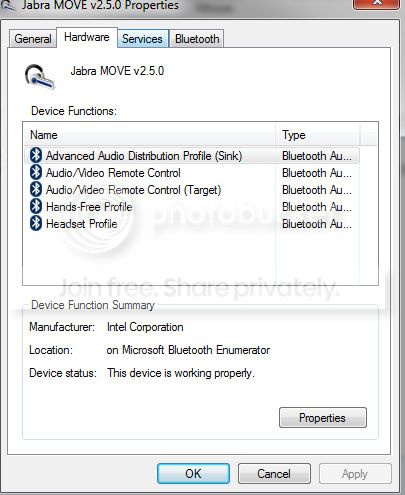Click the Apply button

[x=355, y=473]
